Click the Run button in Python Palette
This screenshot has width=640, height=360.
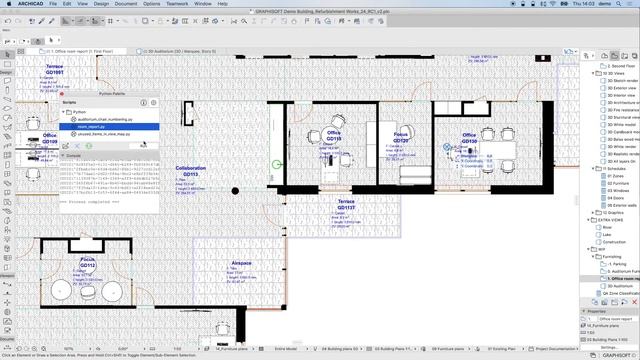pyautogui.click(x=143, y=146)
